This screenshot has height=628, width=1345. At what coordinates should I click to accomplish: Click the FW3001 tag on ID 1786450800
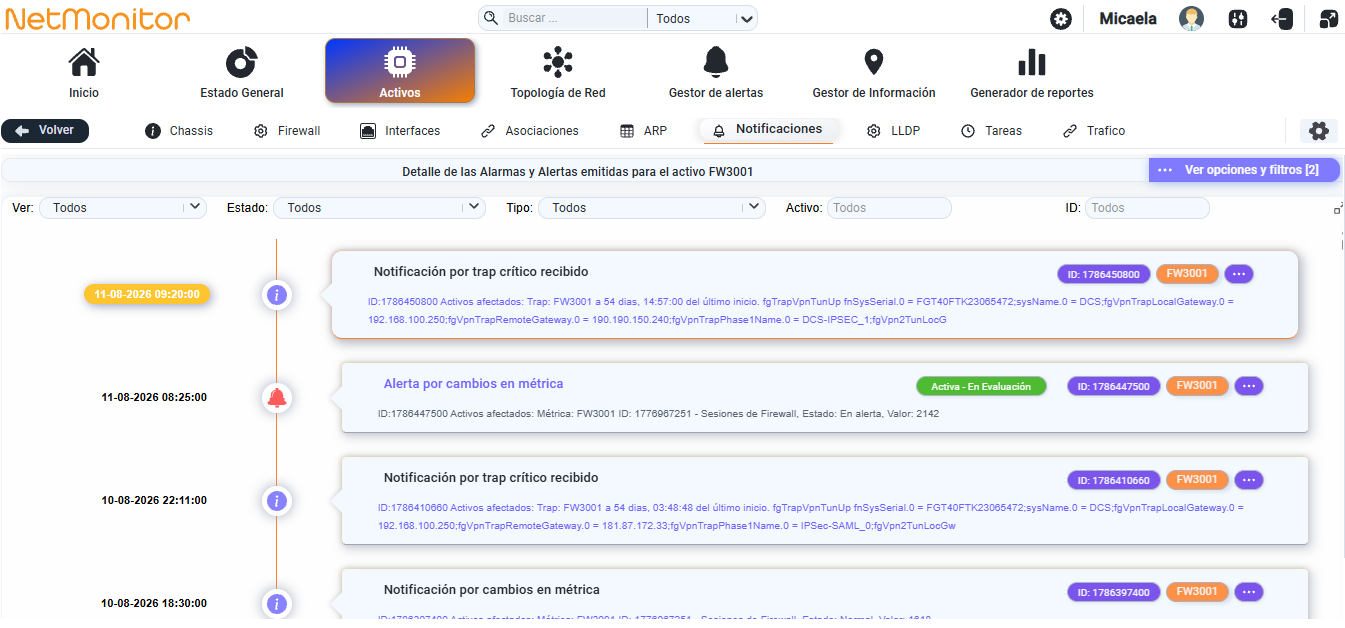pos(1187,274)
